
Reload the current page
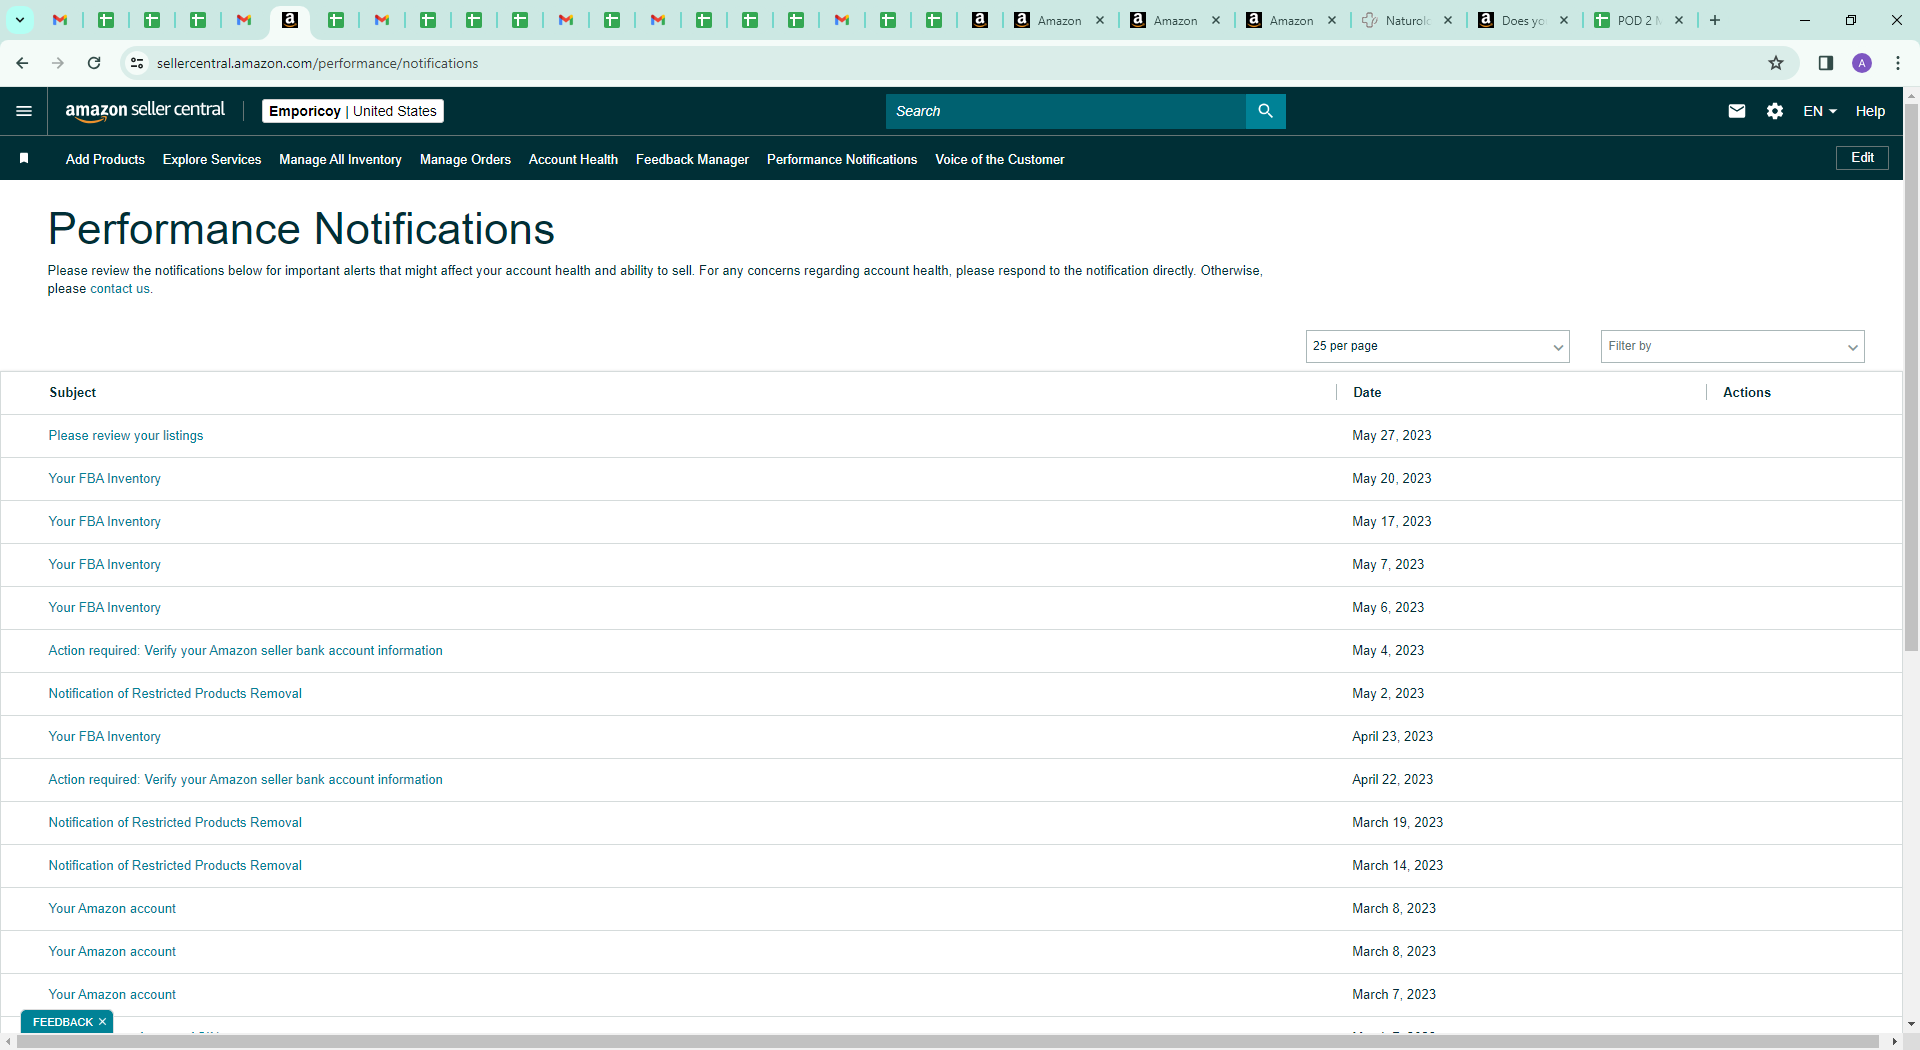point(94,63)
